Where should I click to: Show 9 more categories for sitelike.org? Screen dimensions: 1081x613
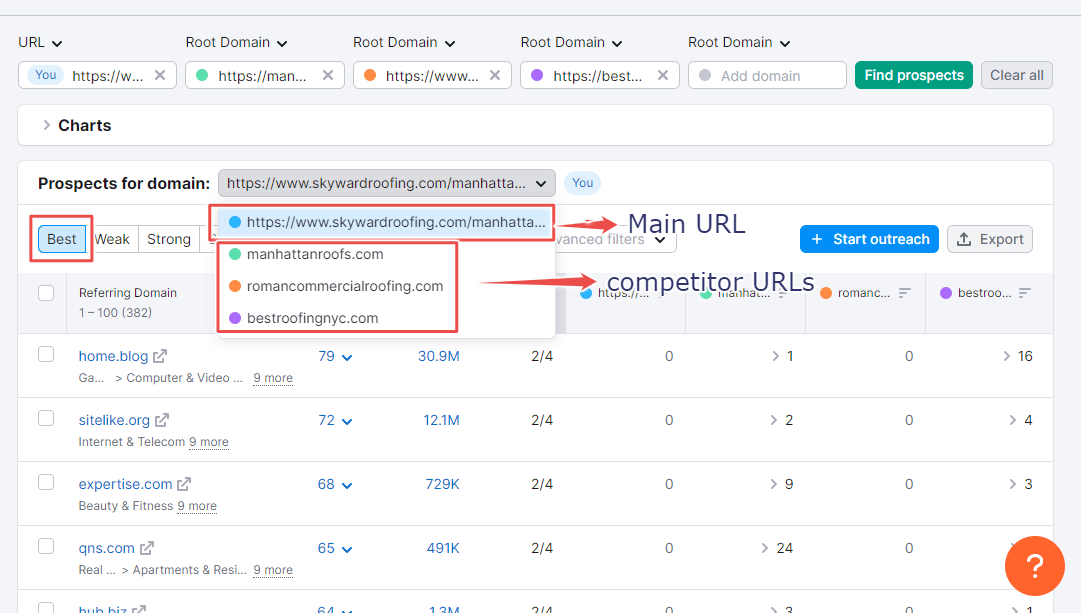[209, 442]
